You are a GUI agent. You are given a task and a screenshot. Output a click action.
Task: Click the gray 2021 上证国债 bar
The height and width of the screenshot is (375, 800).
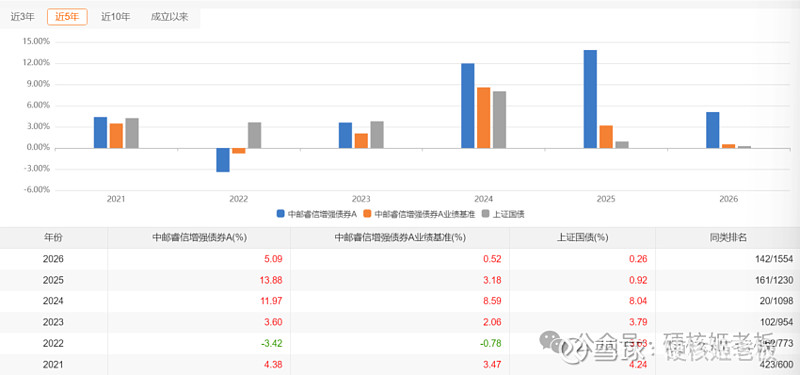click(132, 133)
